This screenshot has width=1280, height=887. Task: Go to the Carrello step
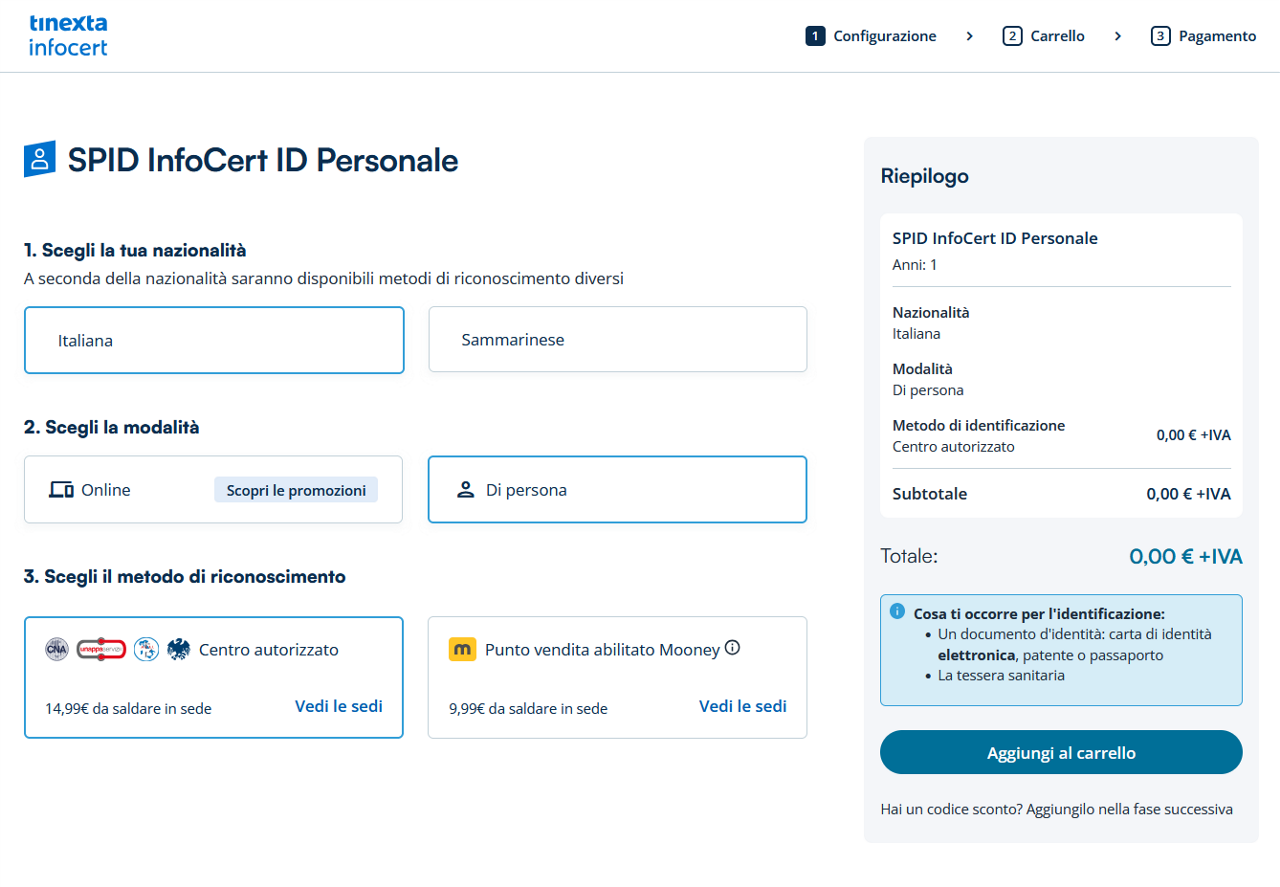pos(1043,36)
